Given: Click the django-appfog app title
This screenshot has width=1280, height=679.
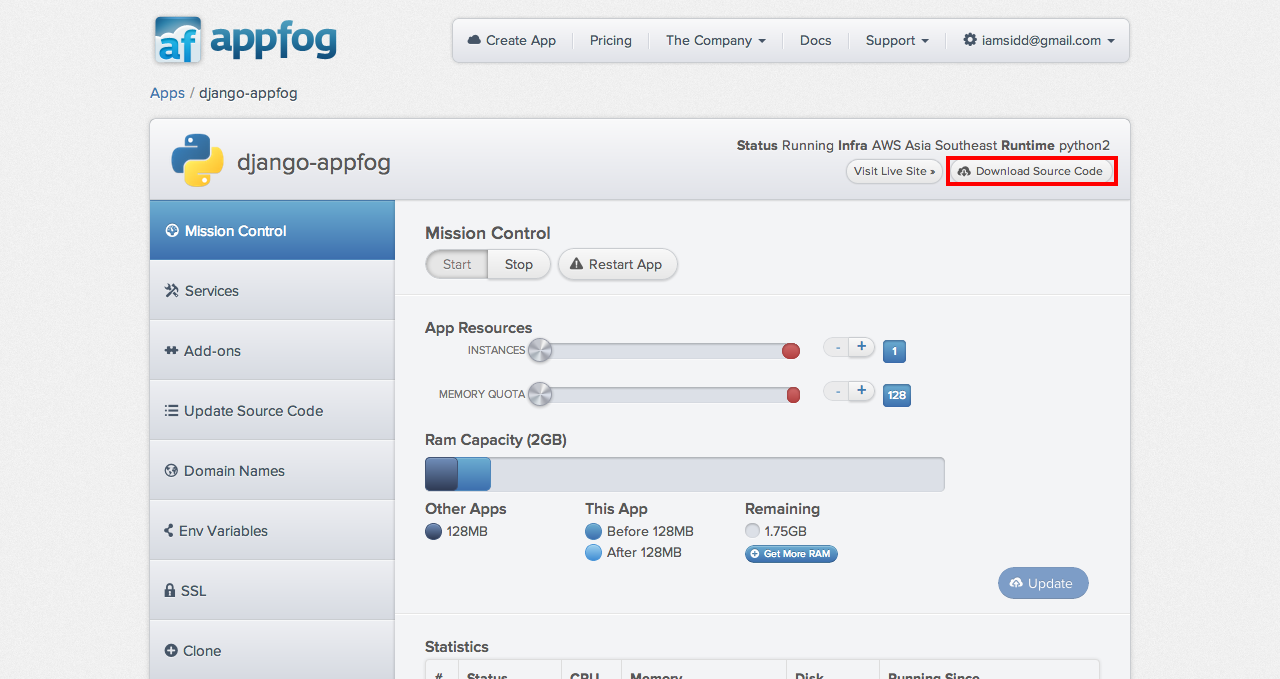Looking at the screenshot, I should click(x=314, y=162).
